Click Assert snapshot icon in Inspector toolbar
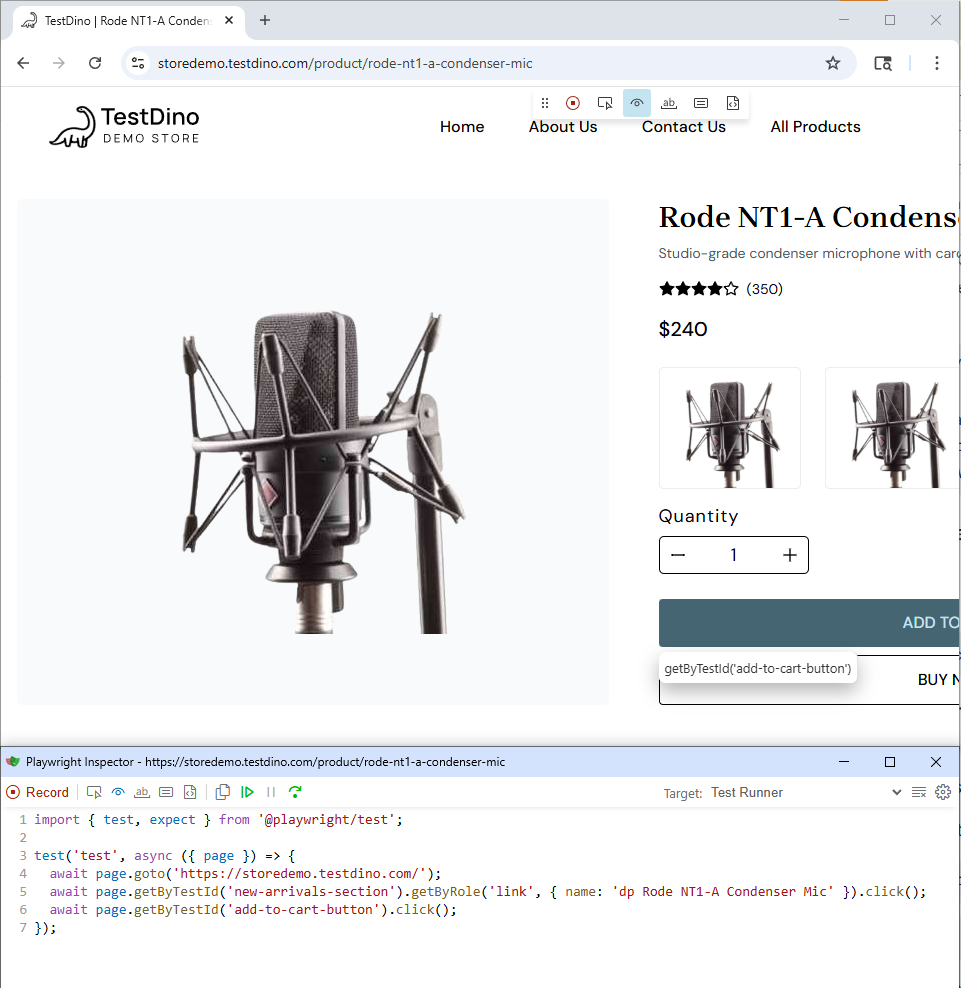Viewport: 961px width, 988px height. click(189, 792)
